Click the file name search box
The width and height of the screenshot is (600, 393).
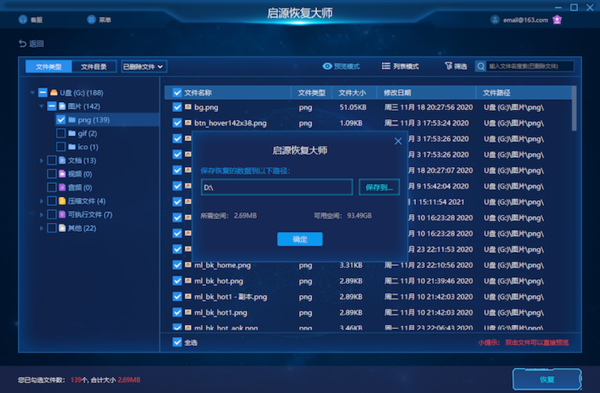click(x=530, y=66)
